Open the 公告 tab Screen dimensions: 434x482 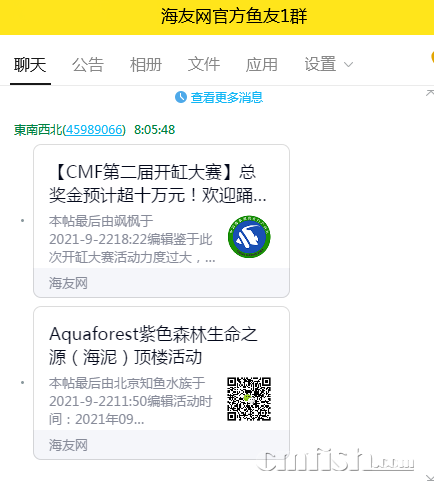tap(88, 65)
